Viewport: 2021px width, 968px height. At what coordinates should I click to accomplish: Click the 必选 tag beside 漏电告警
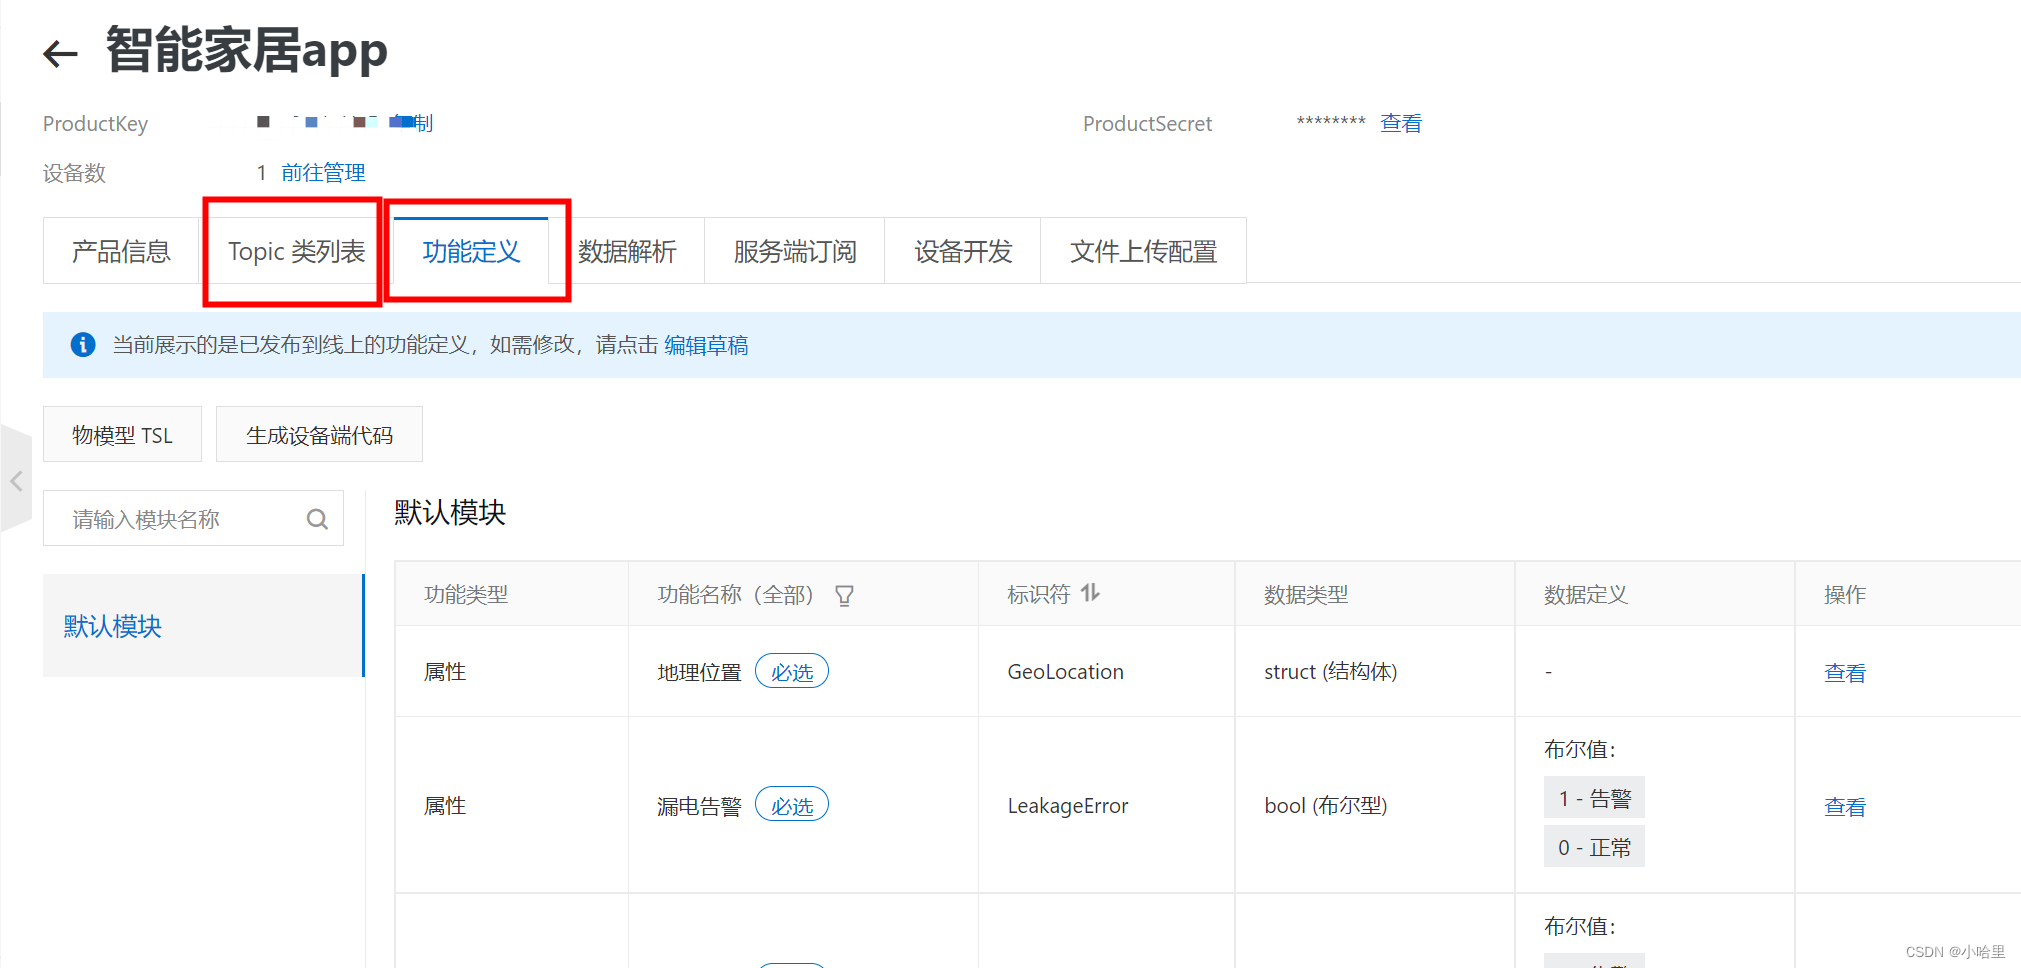(x=792, y=806)
